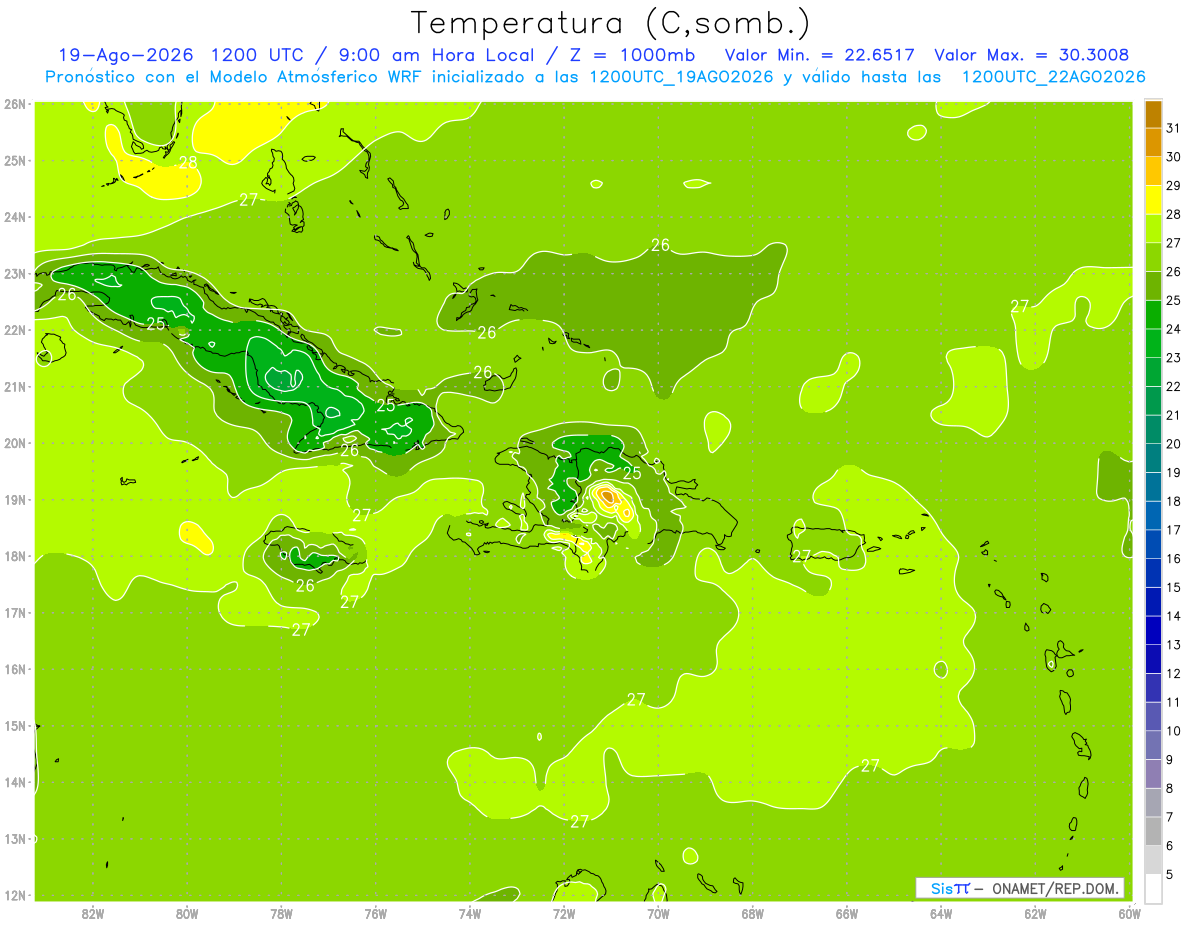The width and height of the screenshot is (1200, 927).
Task: Click the '26N' latitude axis label
Action: tap(15, 104)
